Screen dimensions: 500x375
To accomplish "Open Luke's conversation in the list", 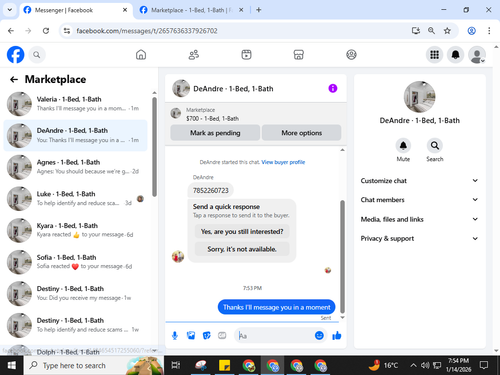I will pos(75,198).
